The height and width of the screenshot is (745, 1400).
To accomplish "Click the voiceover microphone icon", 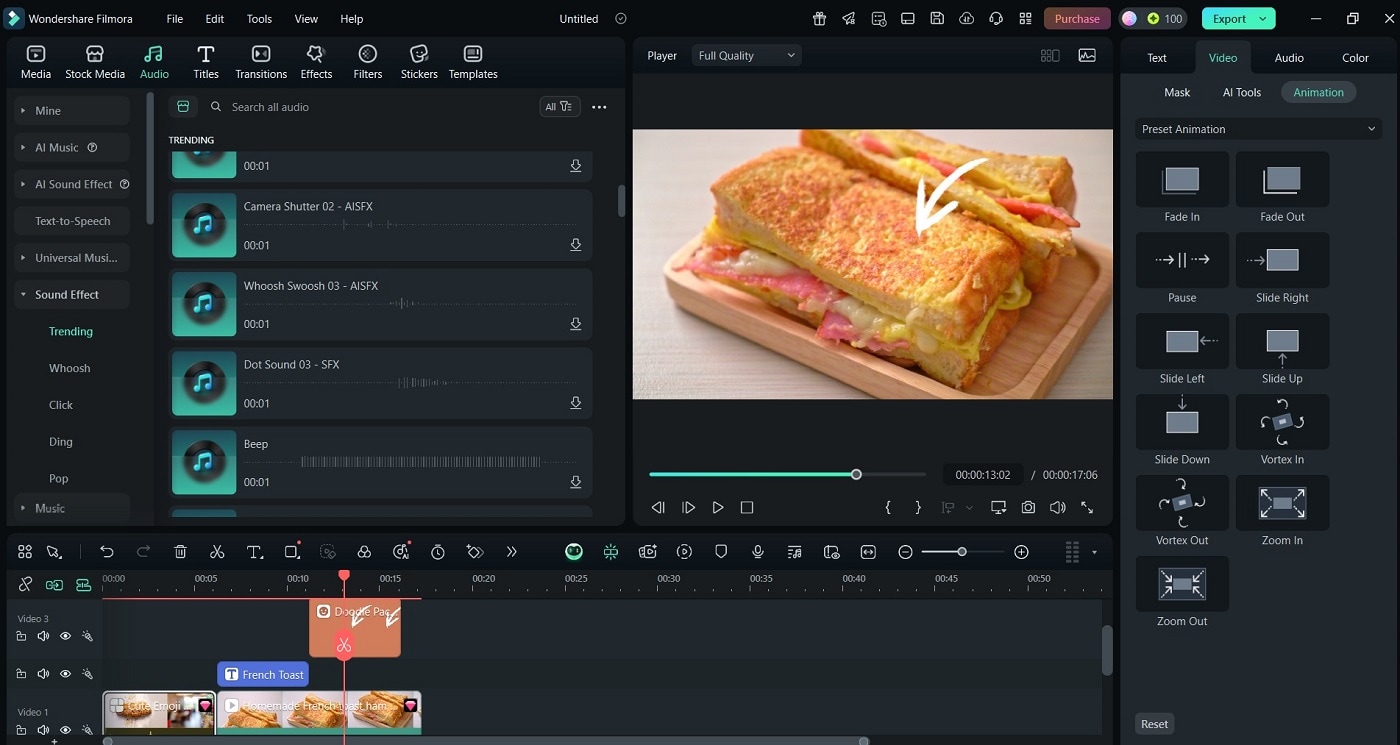I will click(758, 552).
